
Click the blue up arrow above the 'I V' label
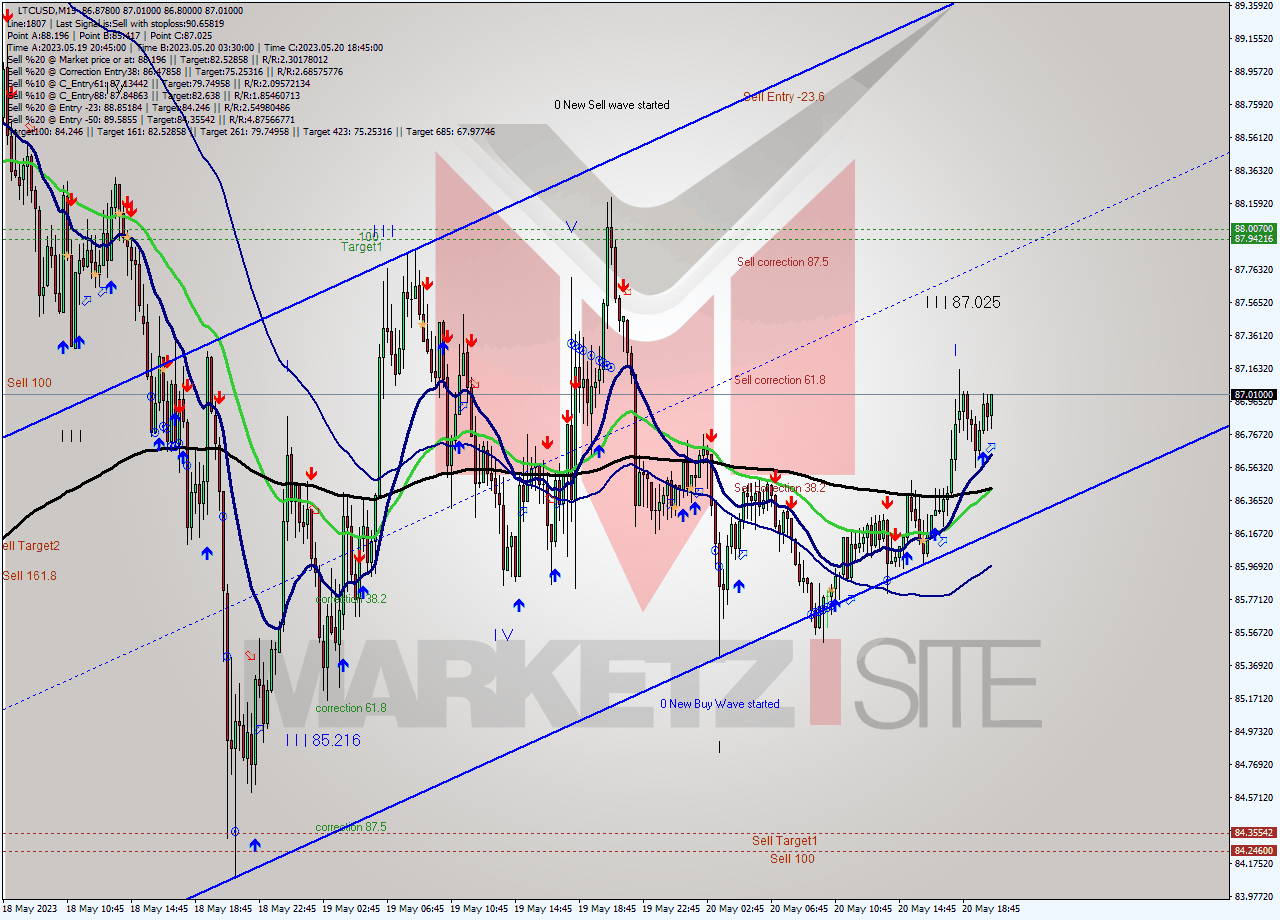(x=519, y=605)
